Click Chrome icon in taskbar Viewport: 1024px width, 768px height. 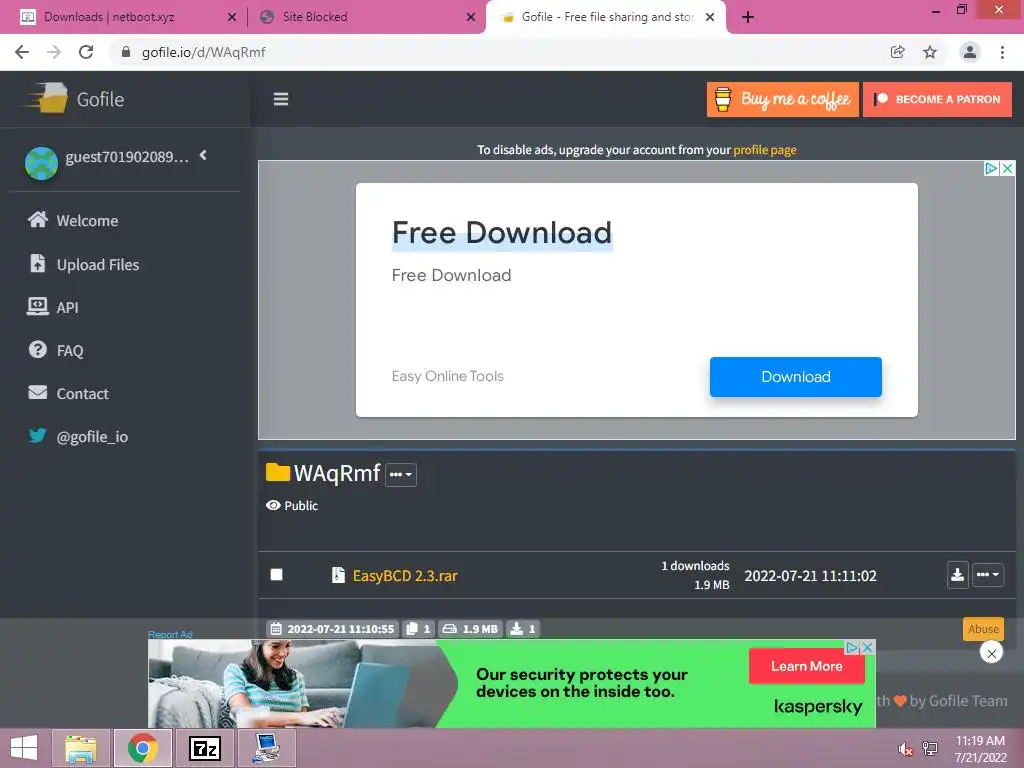pos(142,748)
